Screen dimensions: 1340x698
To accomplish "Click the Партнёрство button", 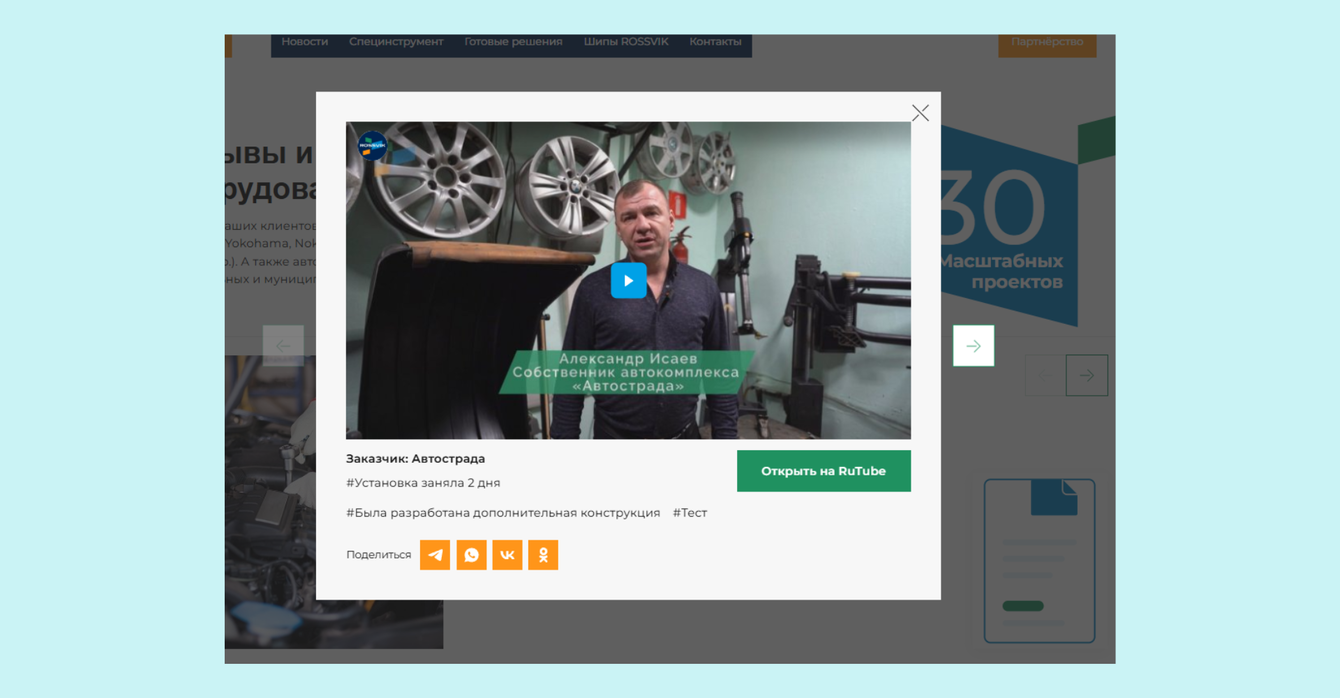I will click(x=1047, y=43).
